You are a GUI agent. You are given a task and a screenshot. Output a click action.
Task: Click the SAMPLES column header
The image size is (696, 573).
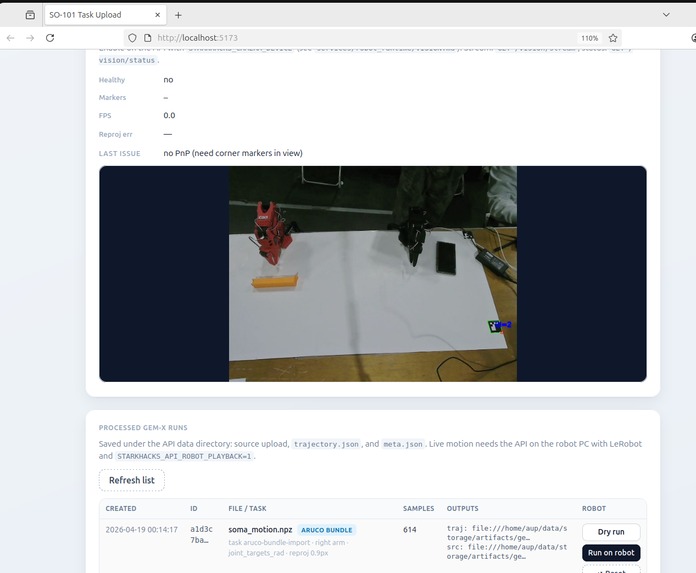[x=419, y=509]
